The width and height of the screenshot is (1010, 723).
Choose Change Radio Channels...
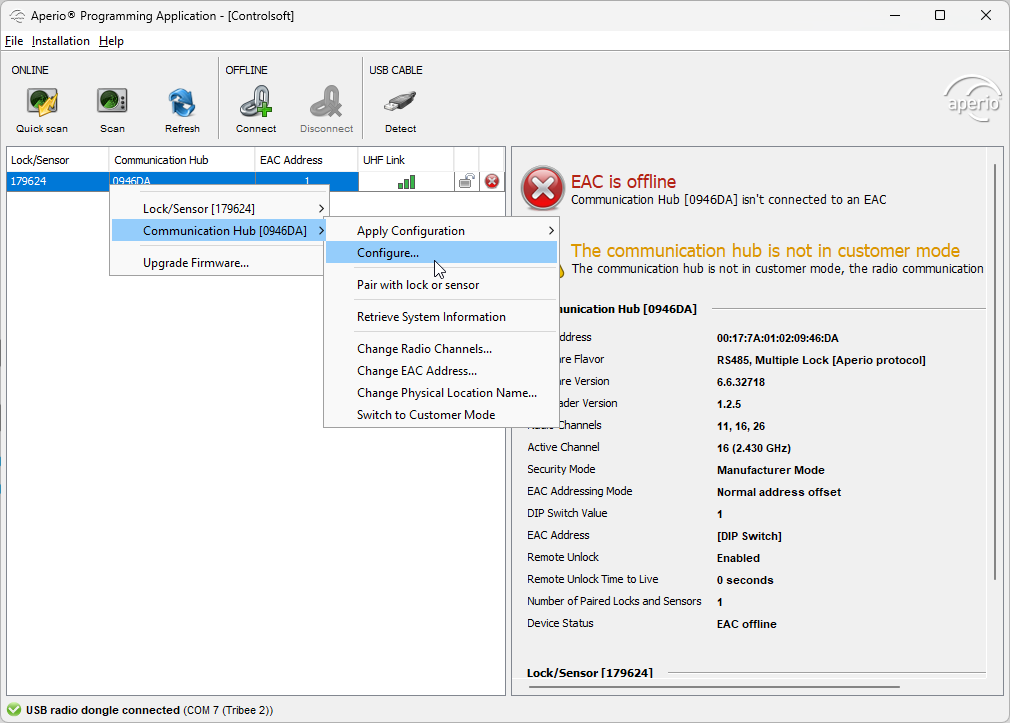[441, 349]
